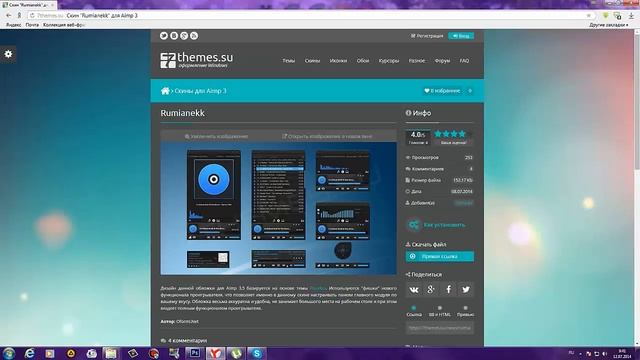This screenshot has width=640, height=360.
Task: Click the Rumianekk page title
Action: tap(182, 113)
